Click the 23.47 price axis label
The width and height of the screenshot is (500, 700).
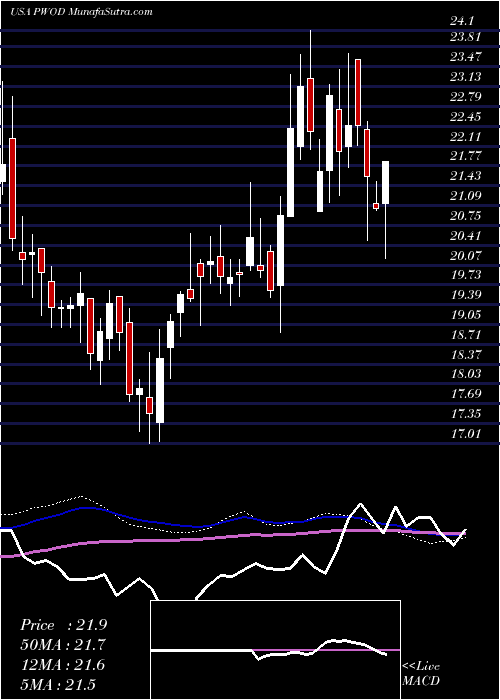tap(466, 56)
